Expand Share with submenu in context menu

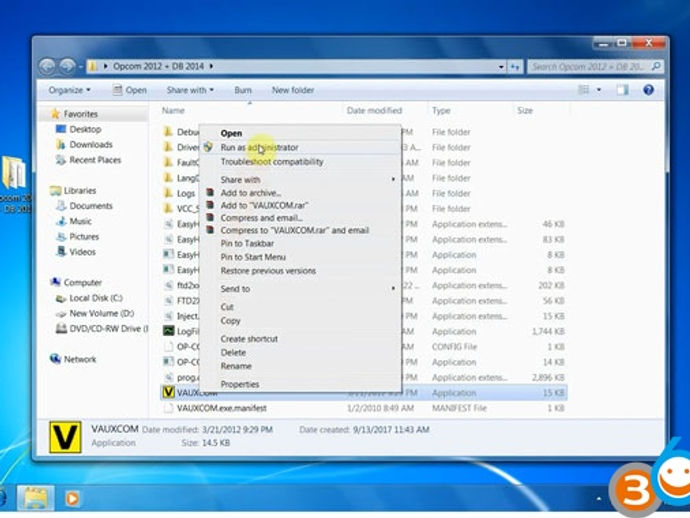click(301, 180)
